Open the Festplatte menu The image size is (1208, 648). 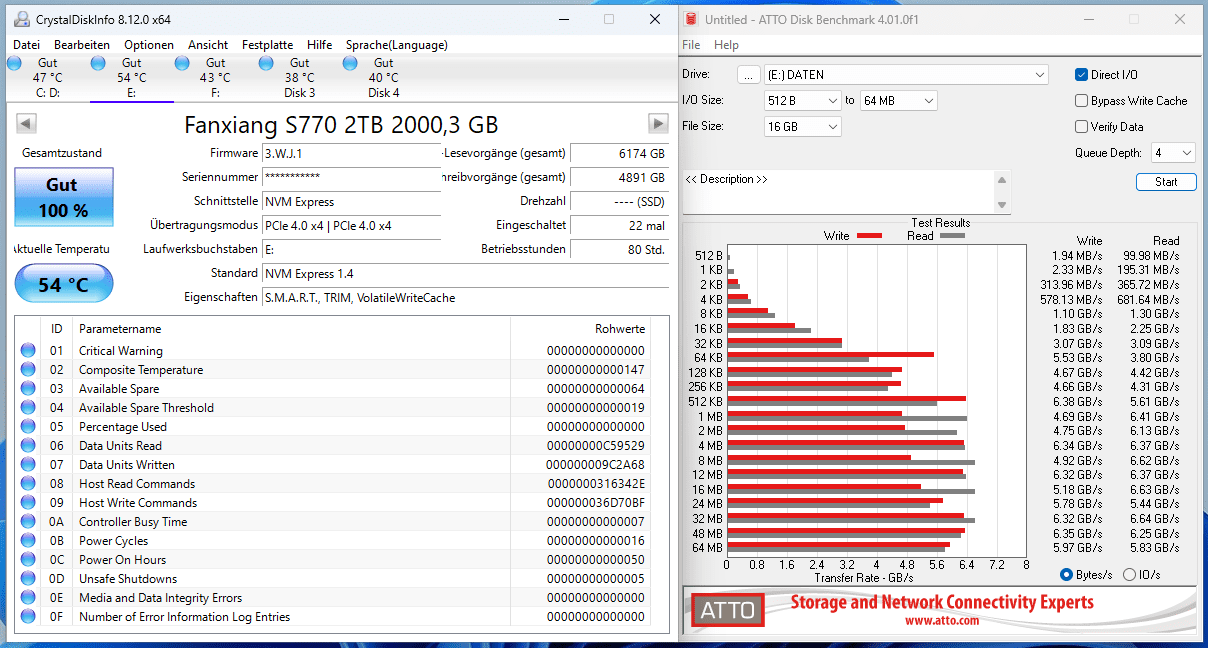coord(268,44)
